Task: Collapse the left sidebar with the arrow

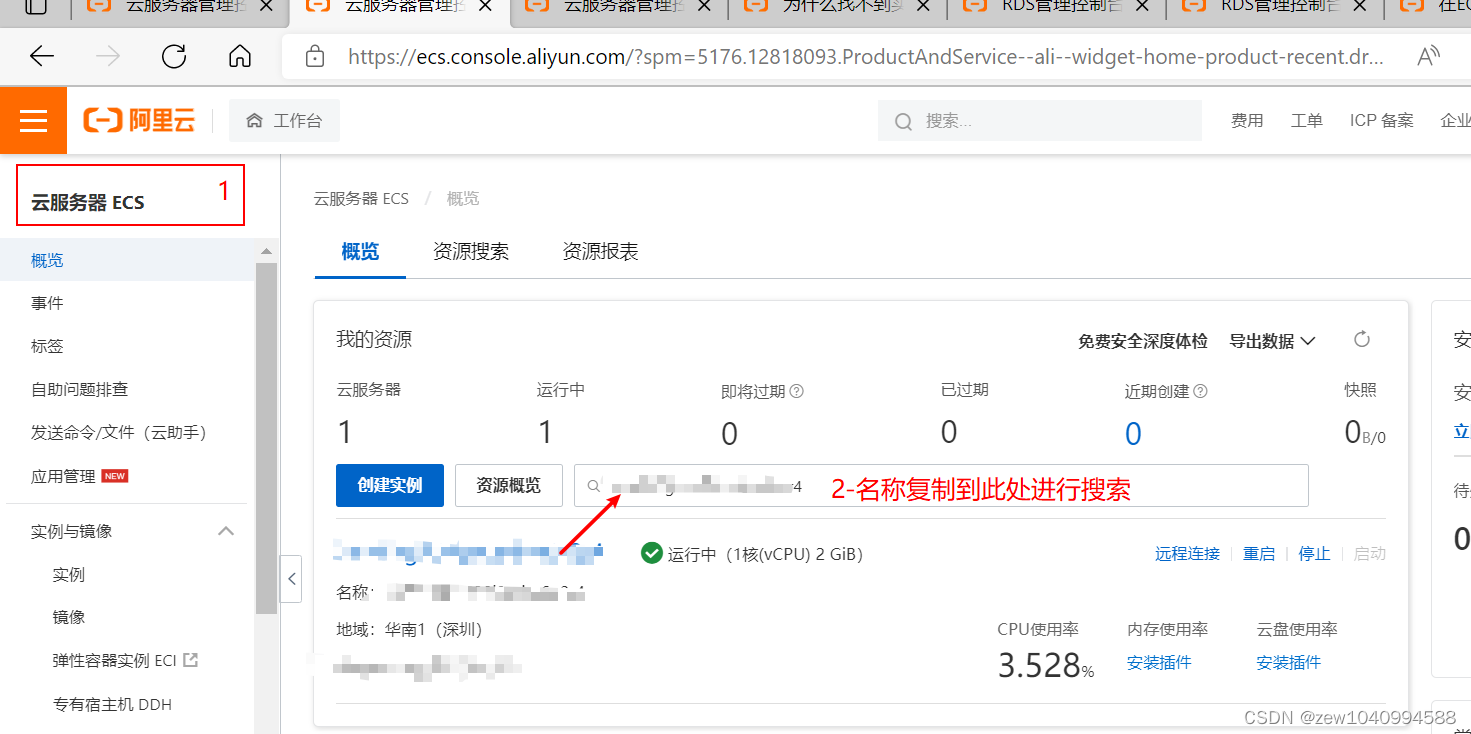Action: [291, 578]
